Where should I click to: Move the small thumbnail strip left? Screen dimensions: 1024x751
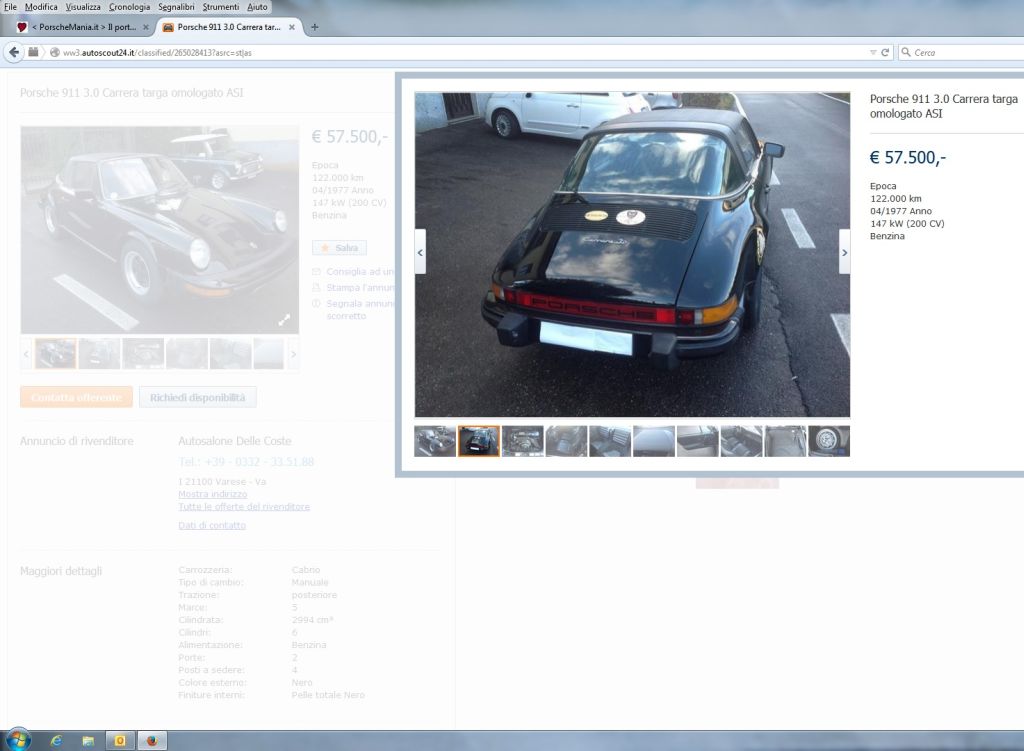click(26, 354)
